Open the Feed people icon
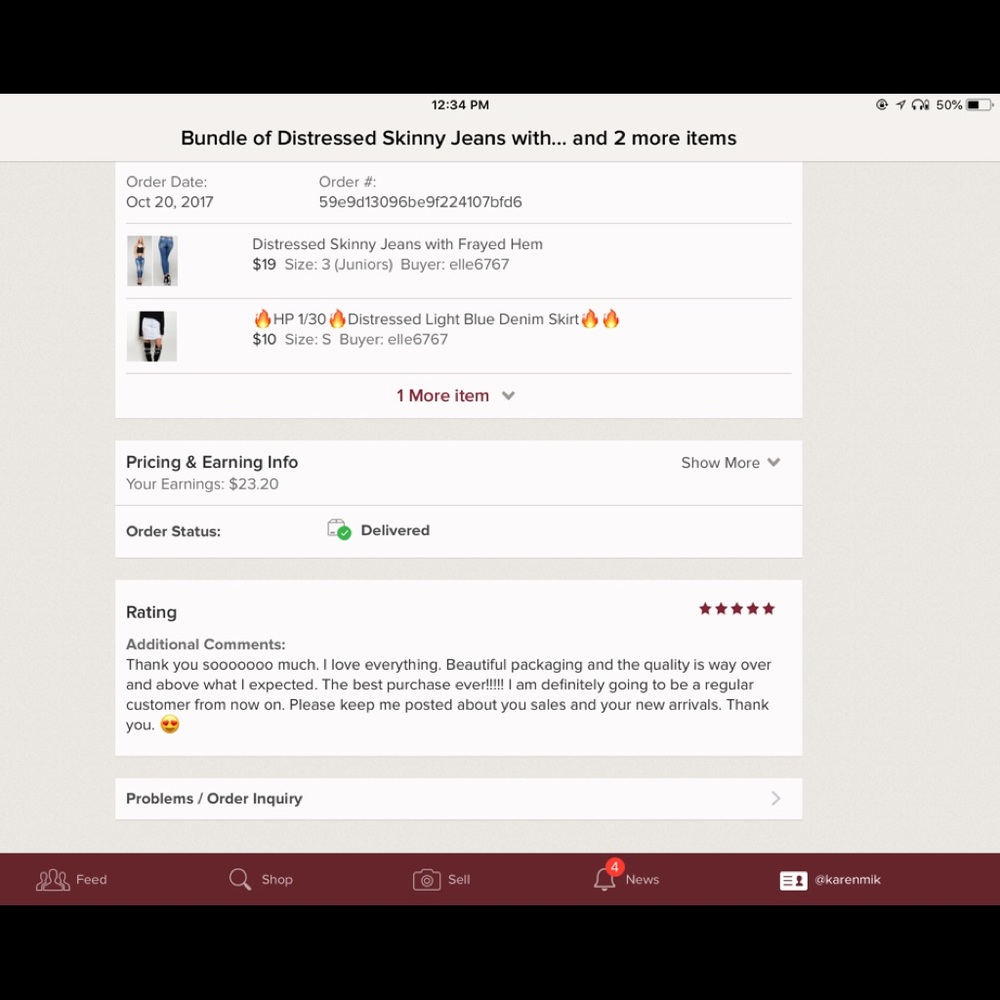Screen dimensions: 1000x1000 tap(53, 879)
